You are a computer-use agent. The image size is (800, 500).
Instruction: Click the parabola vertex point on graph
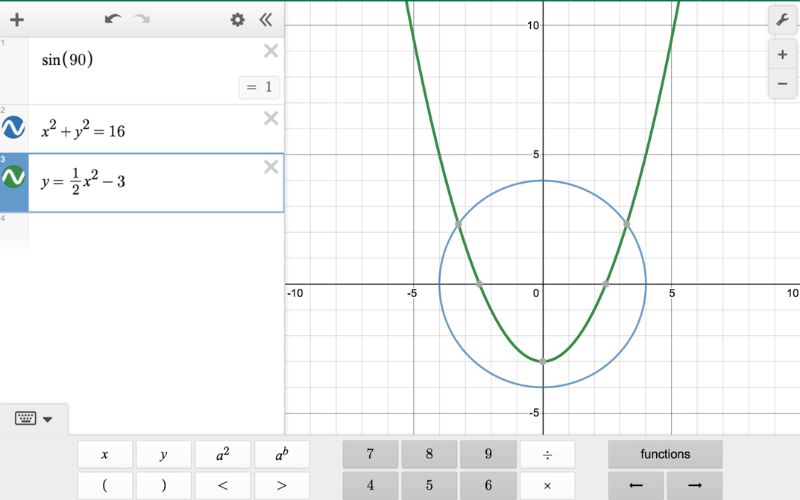tap(543, 361)
